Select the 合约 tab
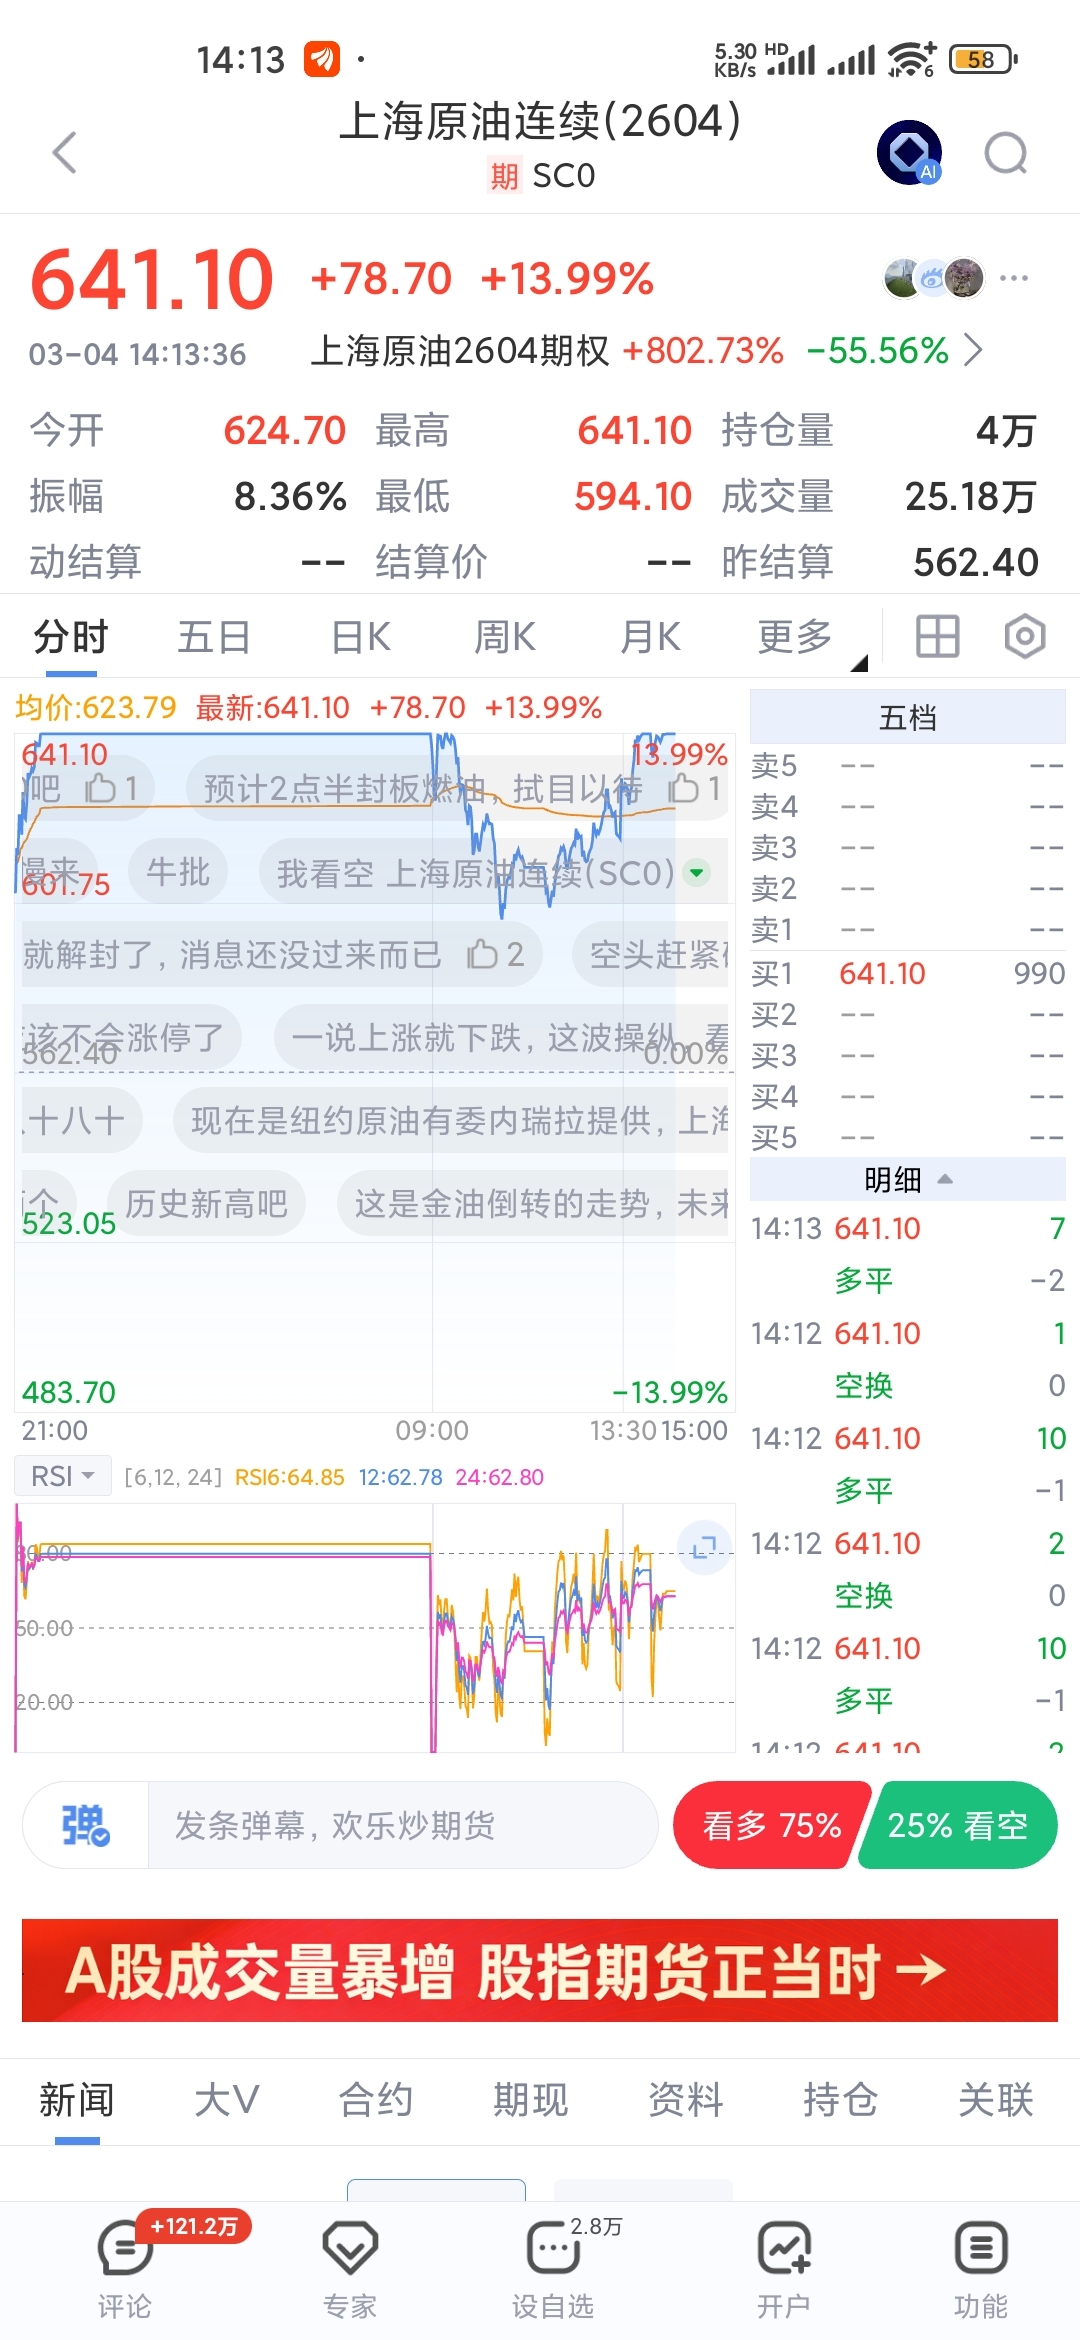The width and height of the screenshot is (1080, 2340). [376, 2100]
